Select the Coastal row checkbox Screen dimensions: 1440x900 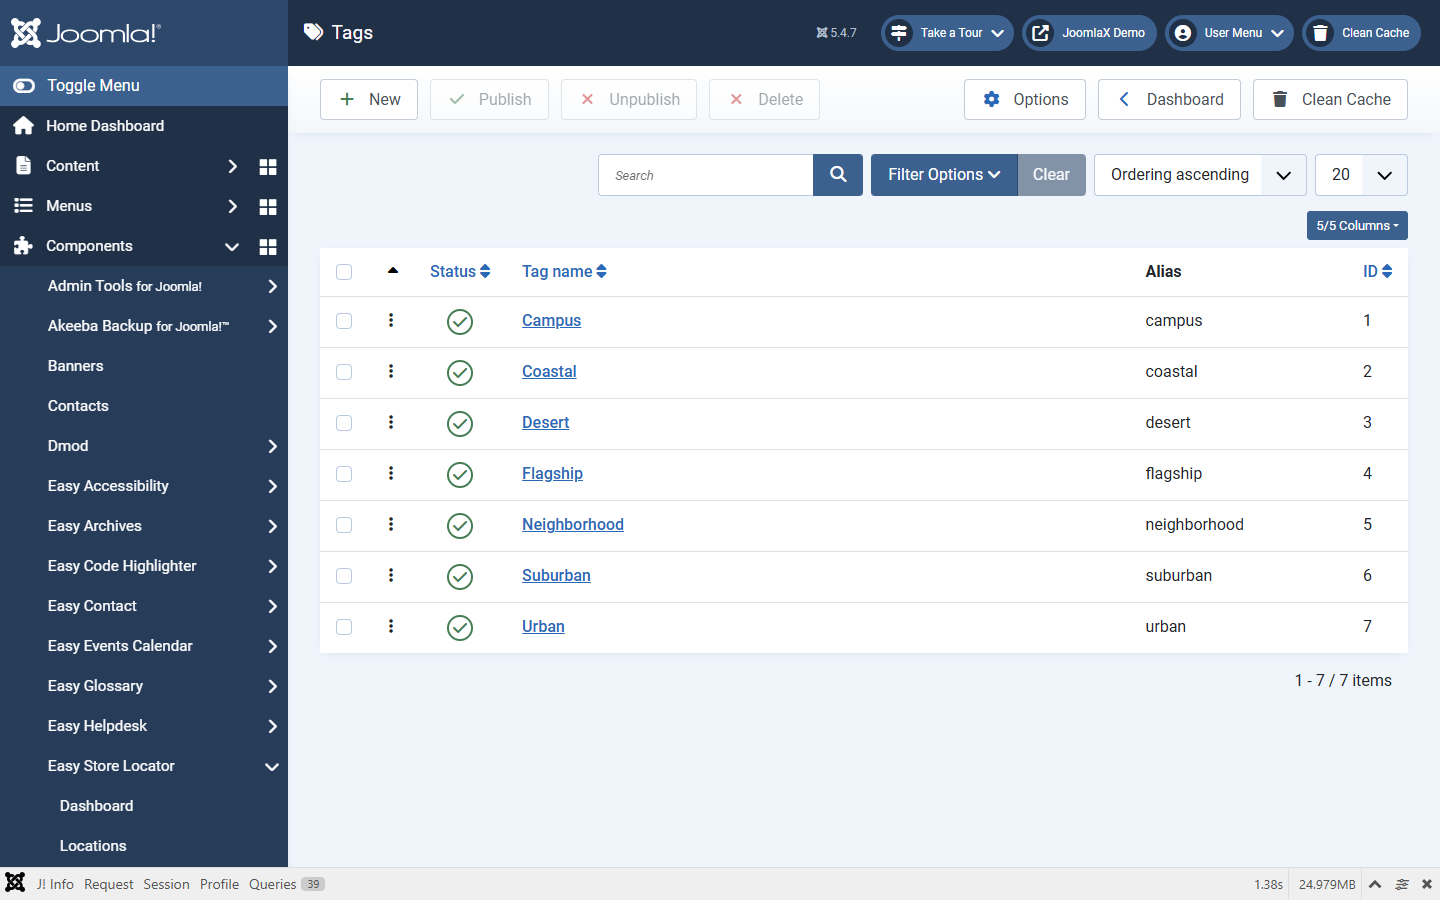click(344, 372)
